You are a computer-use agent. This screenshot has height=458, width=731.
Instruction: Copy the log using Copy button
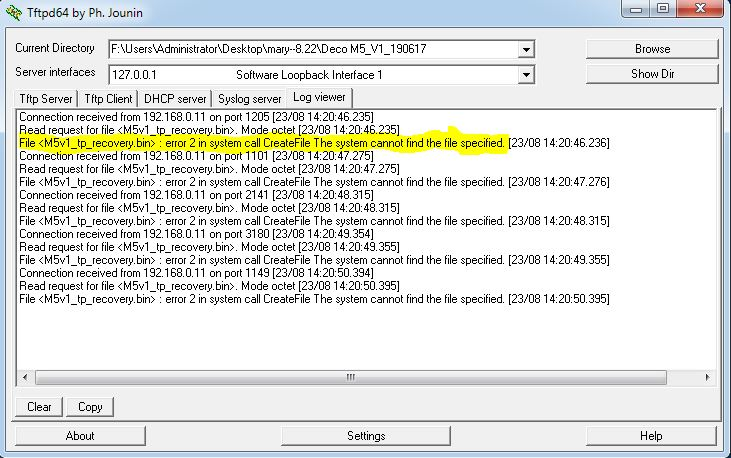pyautogui.click(x=90, y=407)
